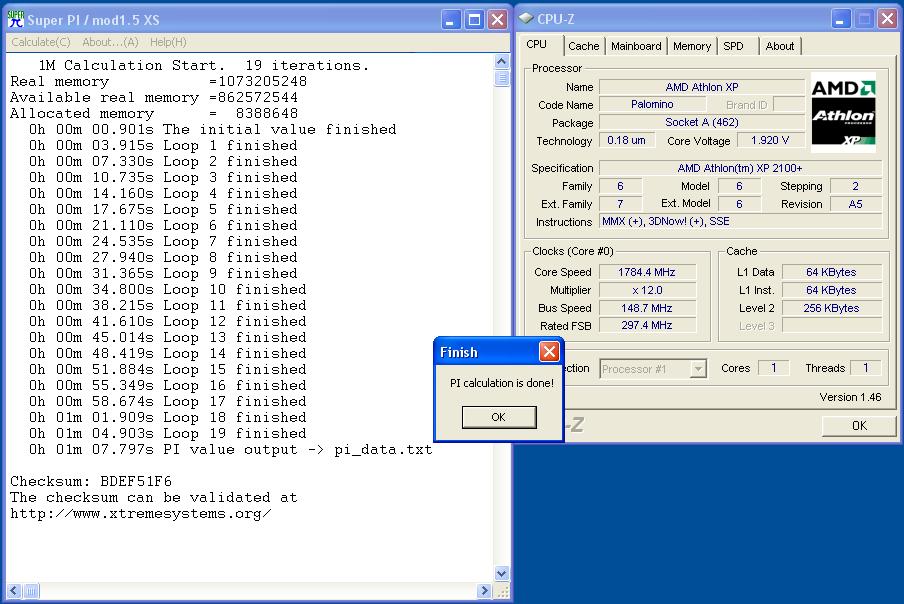Click the PI value output pi_data.txt line
The width and height of the screenshot is (904, 604).
point(231,450)
